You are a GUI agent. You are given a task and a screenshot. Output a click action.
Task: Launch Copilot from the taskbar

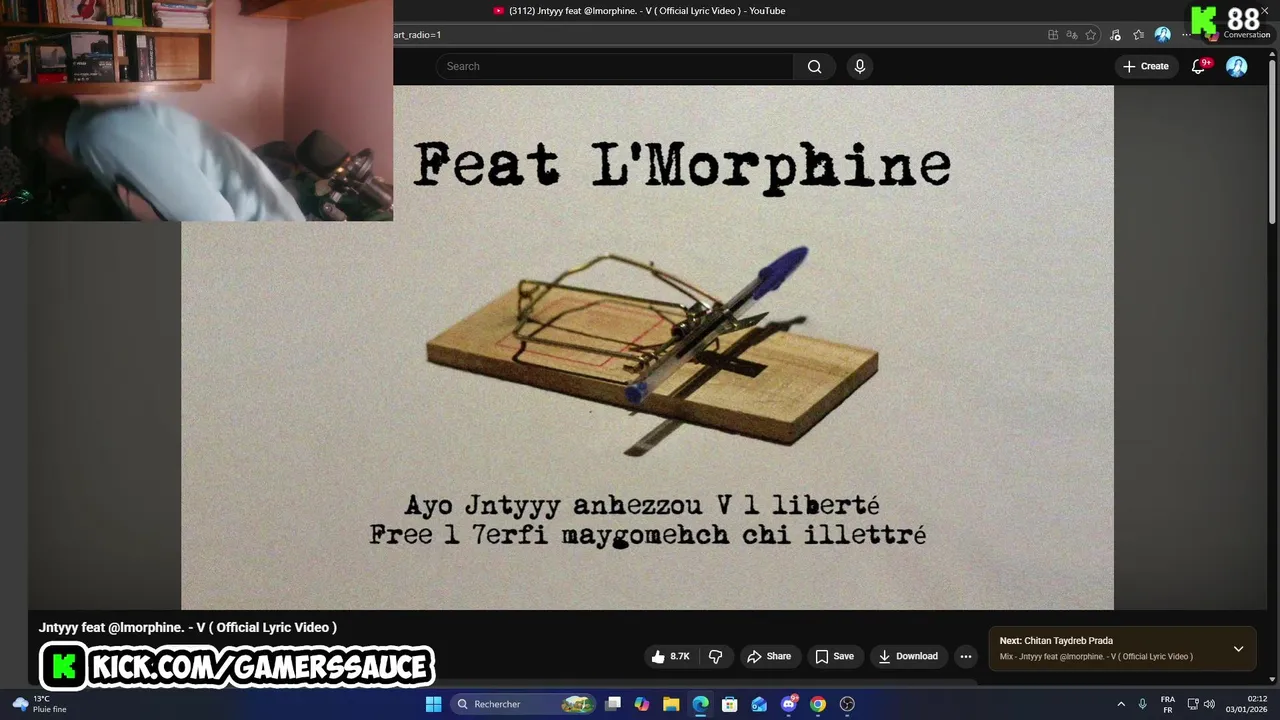642,704
